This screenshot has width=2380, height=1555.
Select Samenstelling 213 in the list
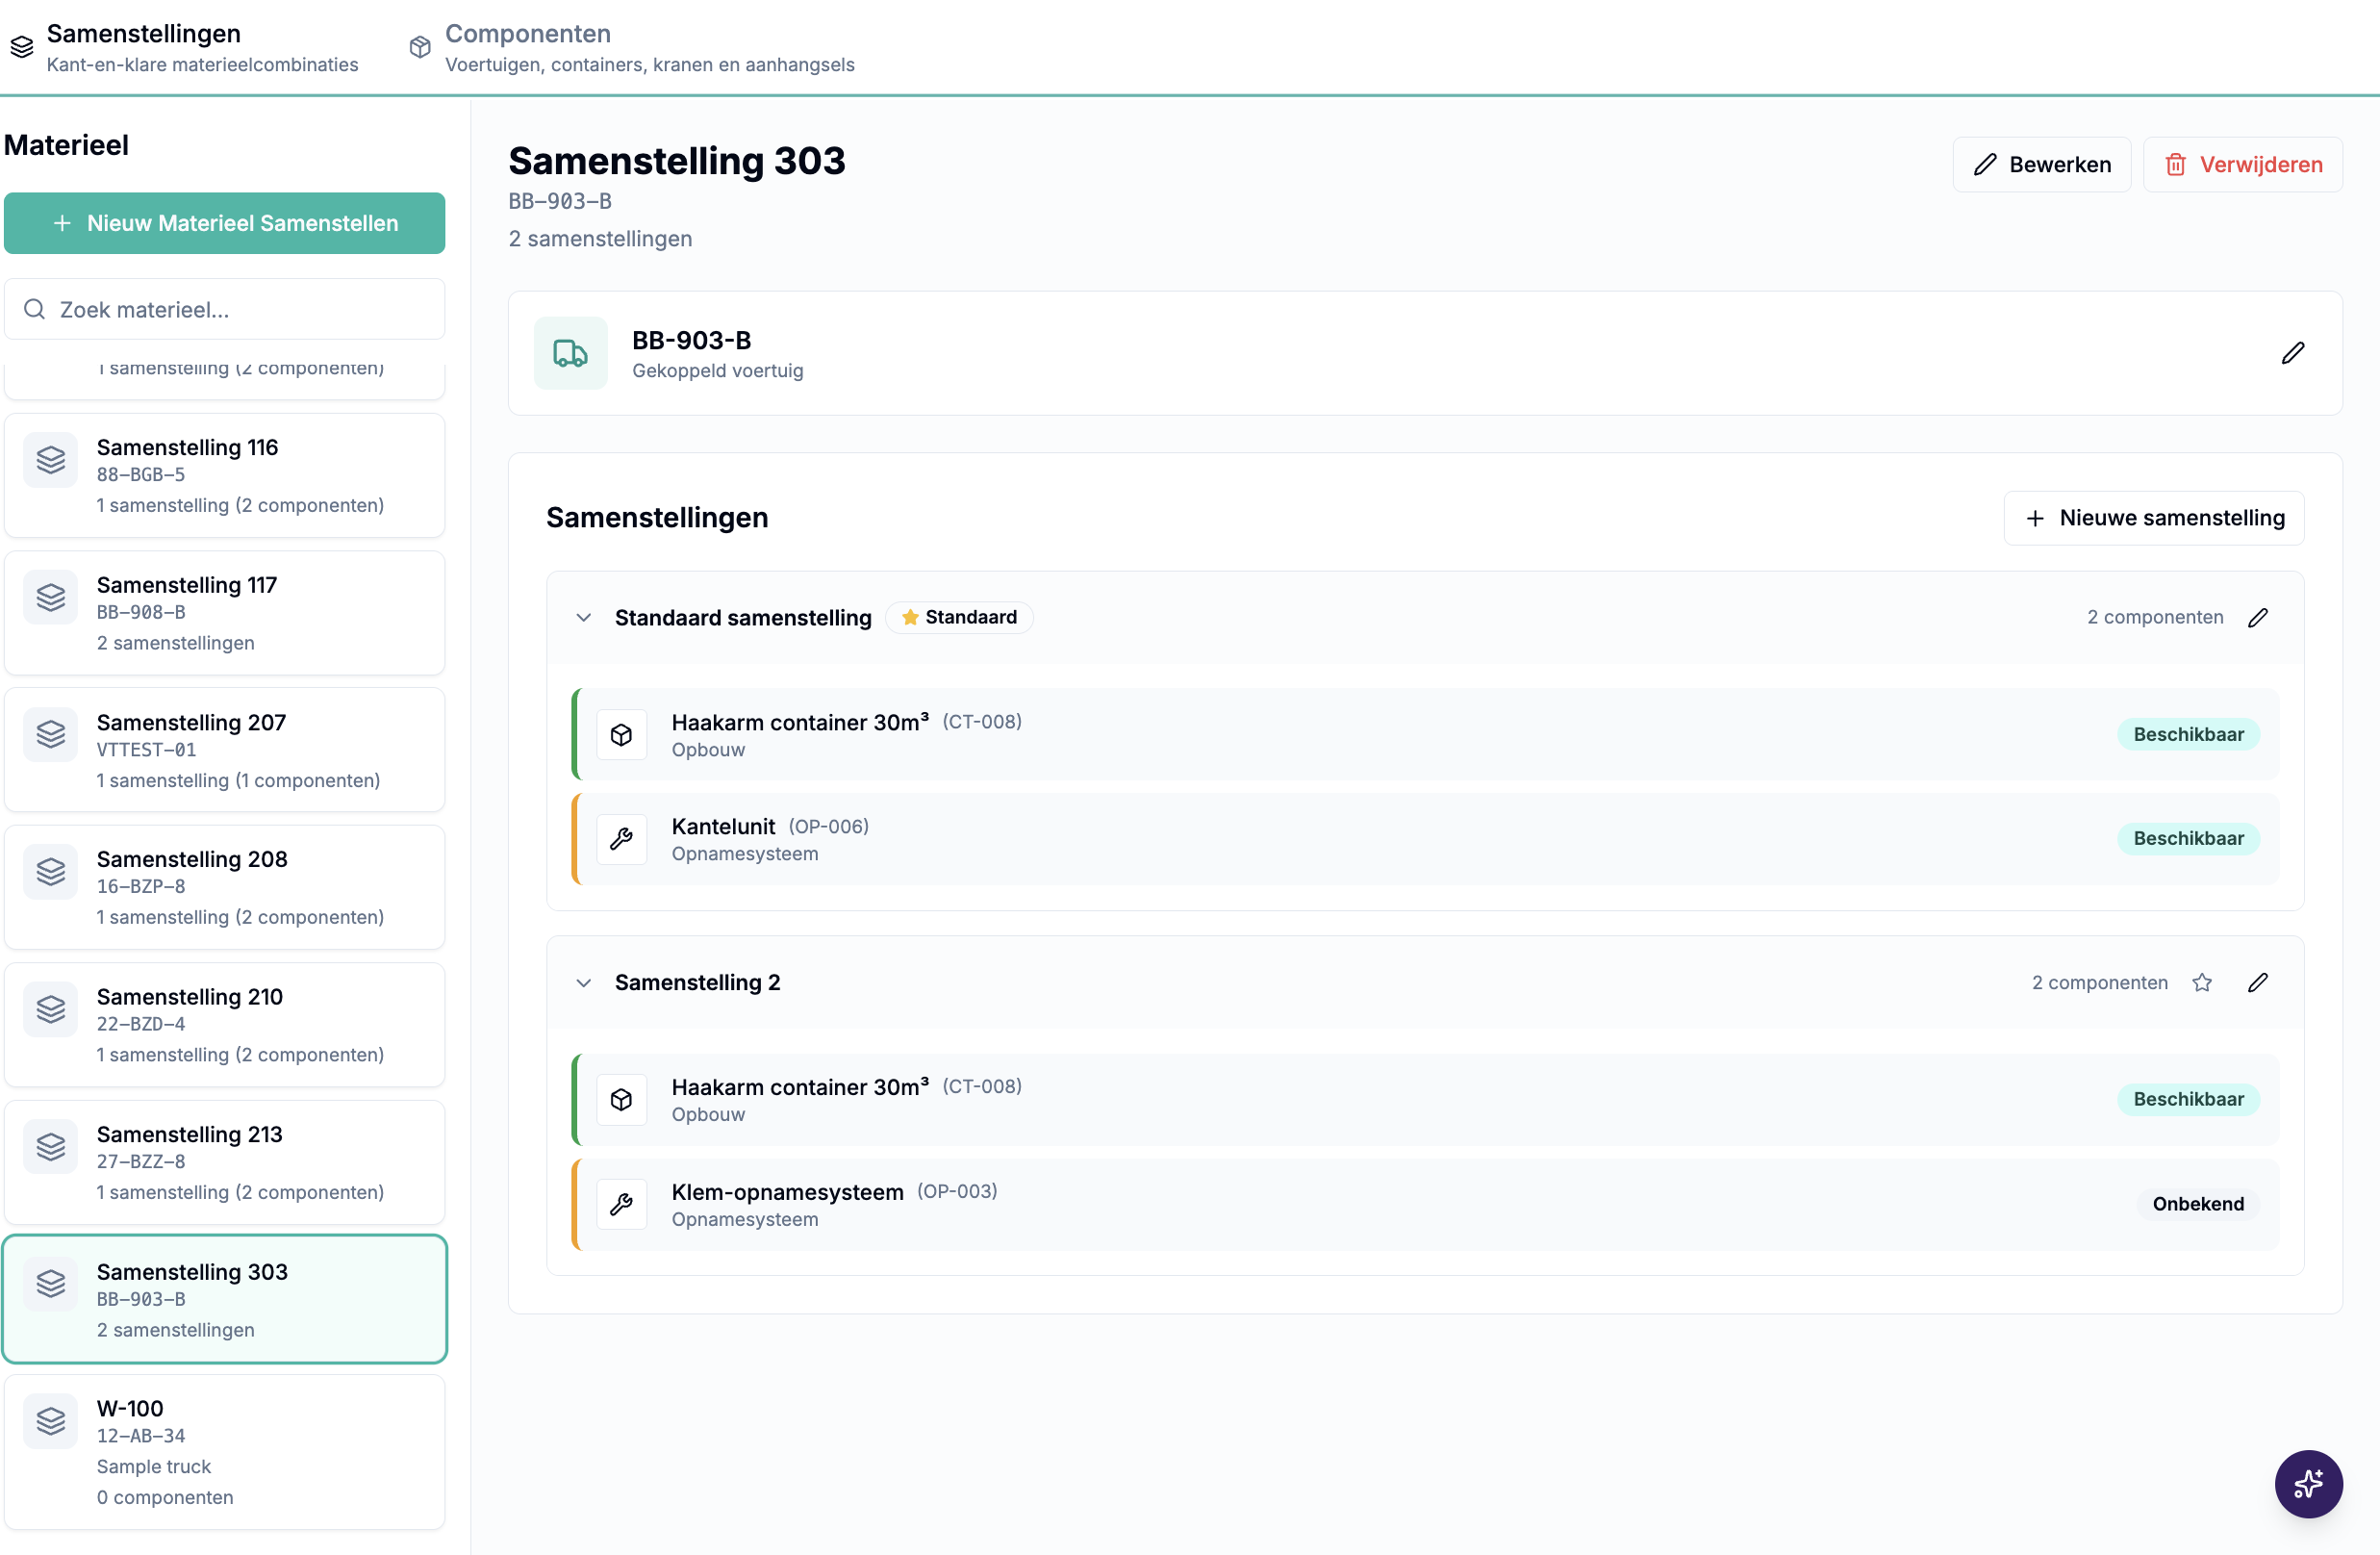224,1162
